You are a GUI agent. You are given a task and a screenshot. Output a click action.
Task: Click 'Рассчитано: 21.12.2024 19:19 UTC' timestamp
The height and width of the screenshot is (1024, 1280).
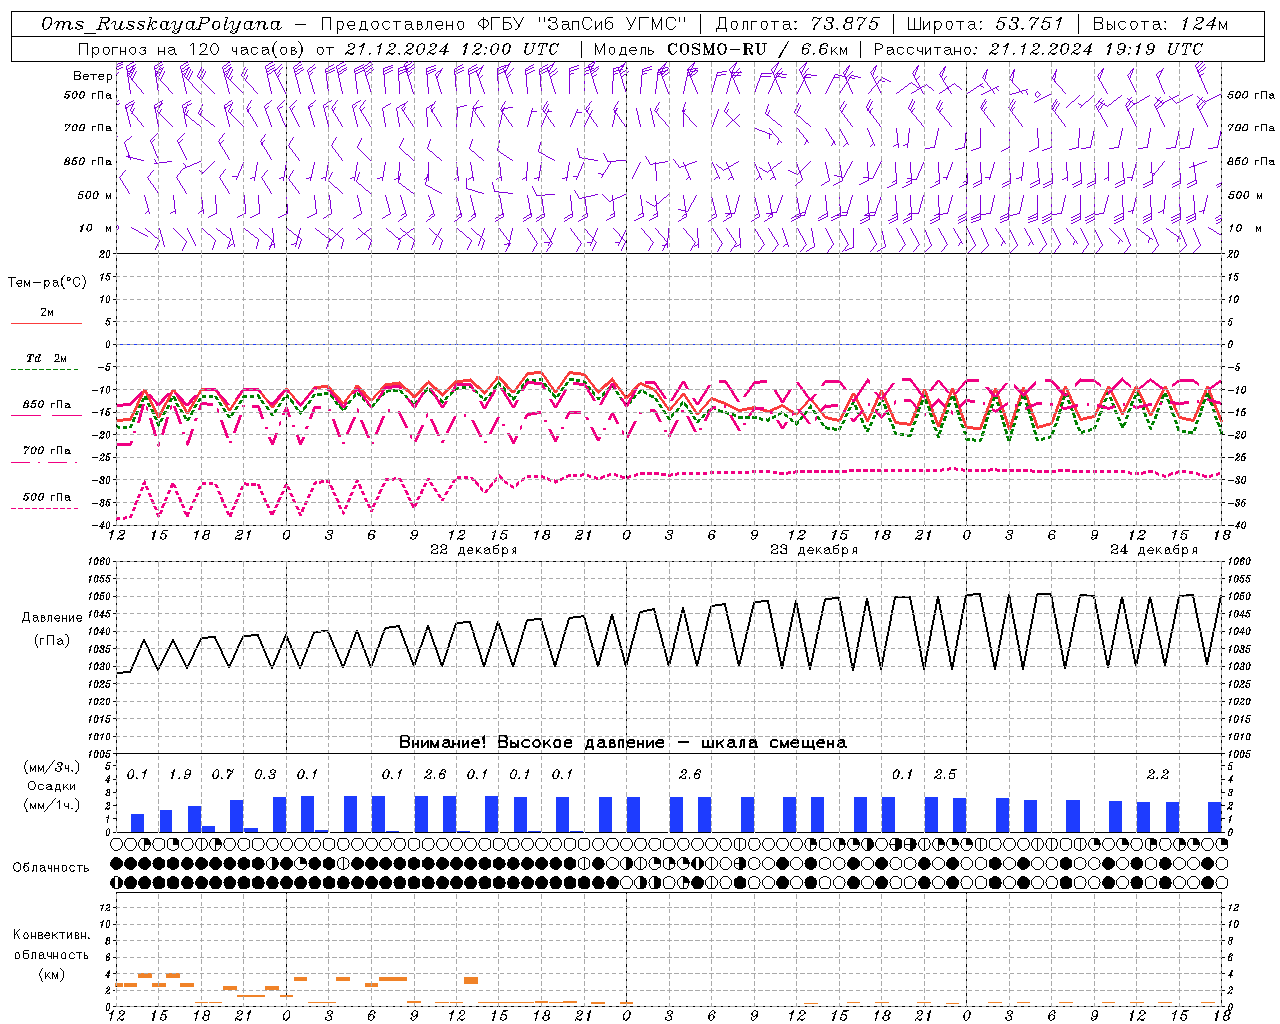pos(1038,49)
